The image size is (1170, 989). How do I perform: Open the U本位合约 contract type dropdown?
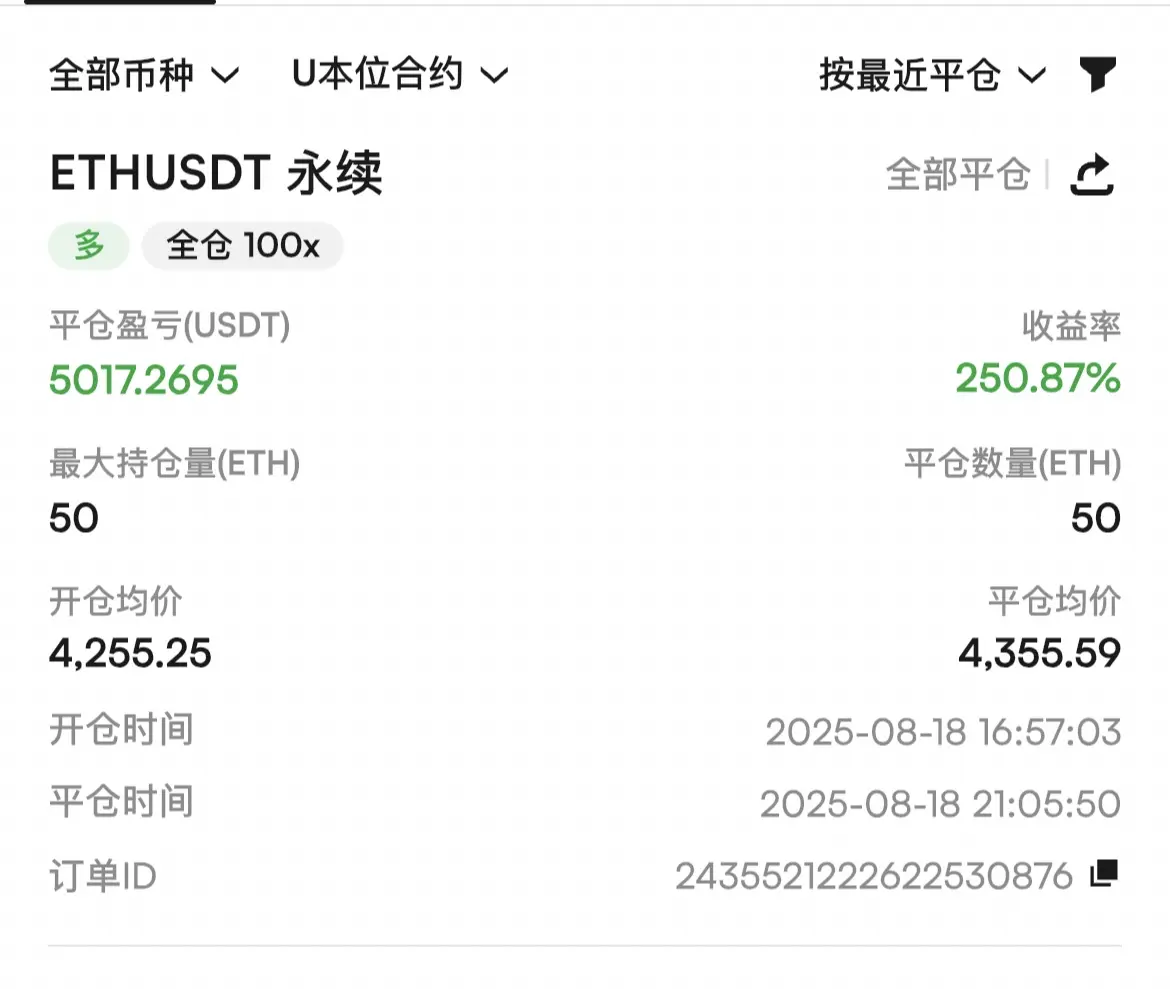pyautogui.click(x=400, y=74)
